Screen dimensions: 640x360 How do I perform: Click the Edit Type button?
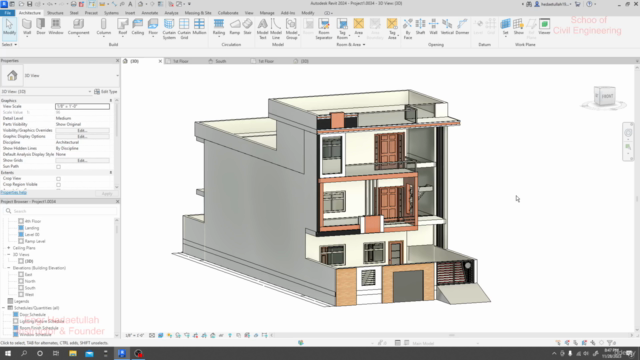click(106, 91)
